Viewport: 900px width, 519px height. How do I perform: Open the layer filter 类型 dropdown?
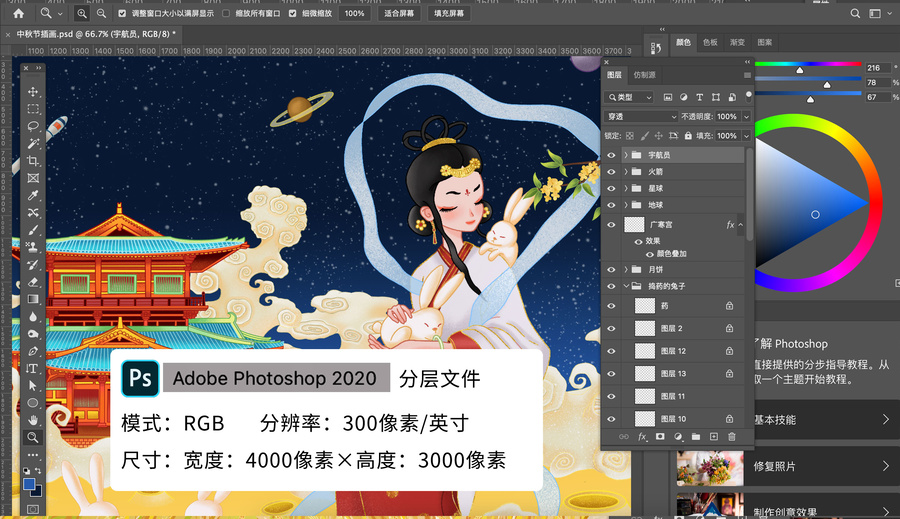coord(630,98)
